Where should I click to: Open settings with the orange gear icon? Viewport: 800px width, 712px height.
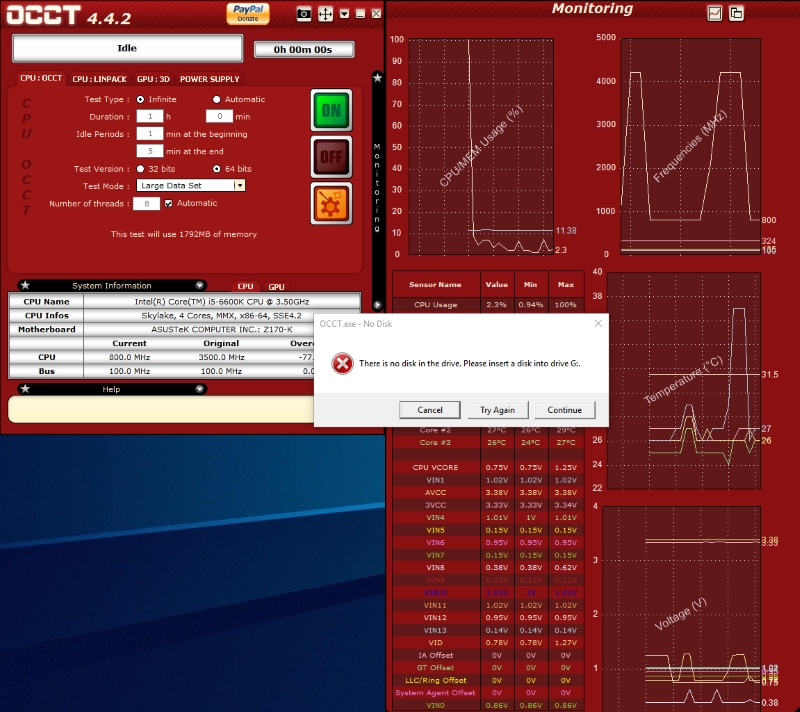coord(331,204)
